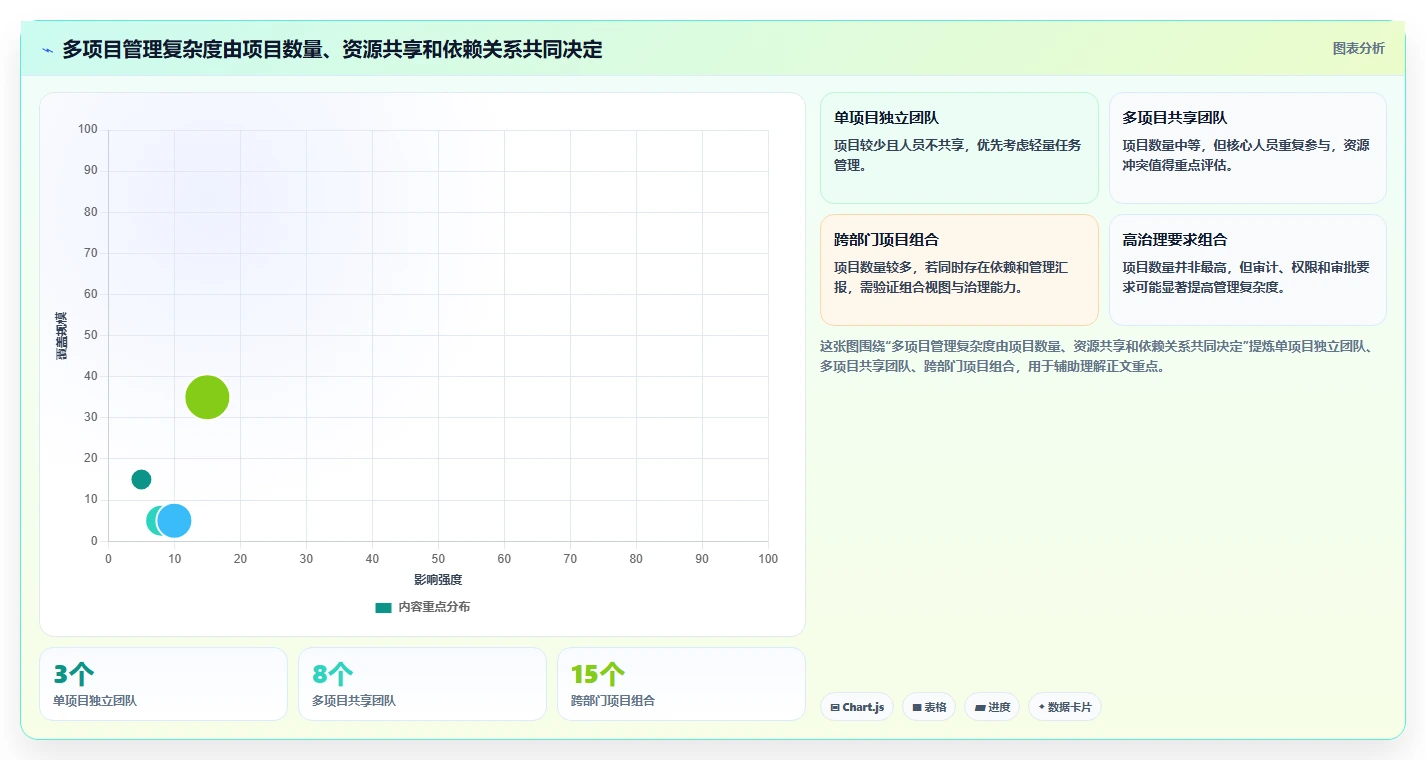The image size is (1426, 760).
Task: Toggle the 内容重点分布 legend entry
Action: click(x=423, y=607)
